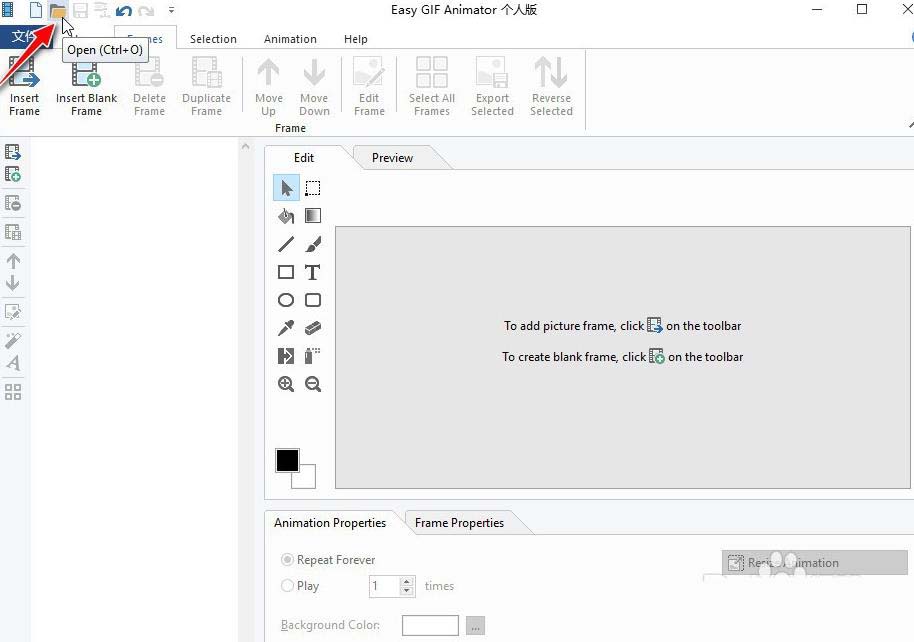This screenshot has height=642, width=914.
Task: Click Select All Frames in the ribbon
Action: [432, 87]
